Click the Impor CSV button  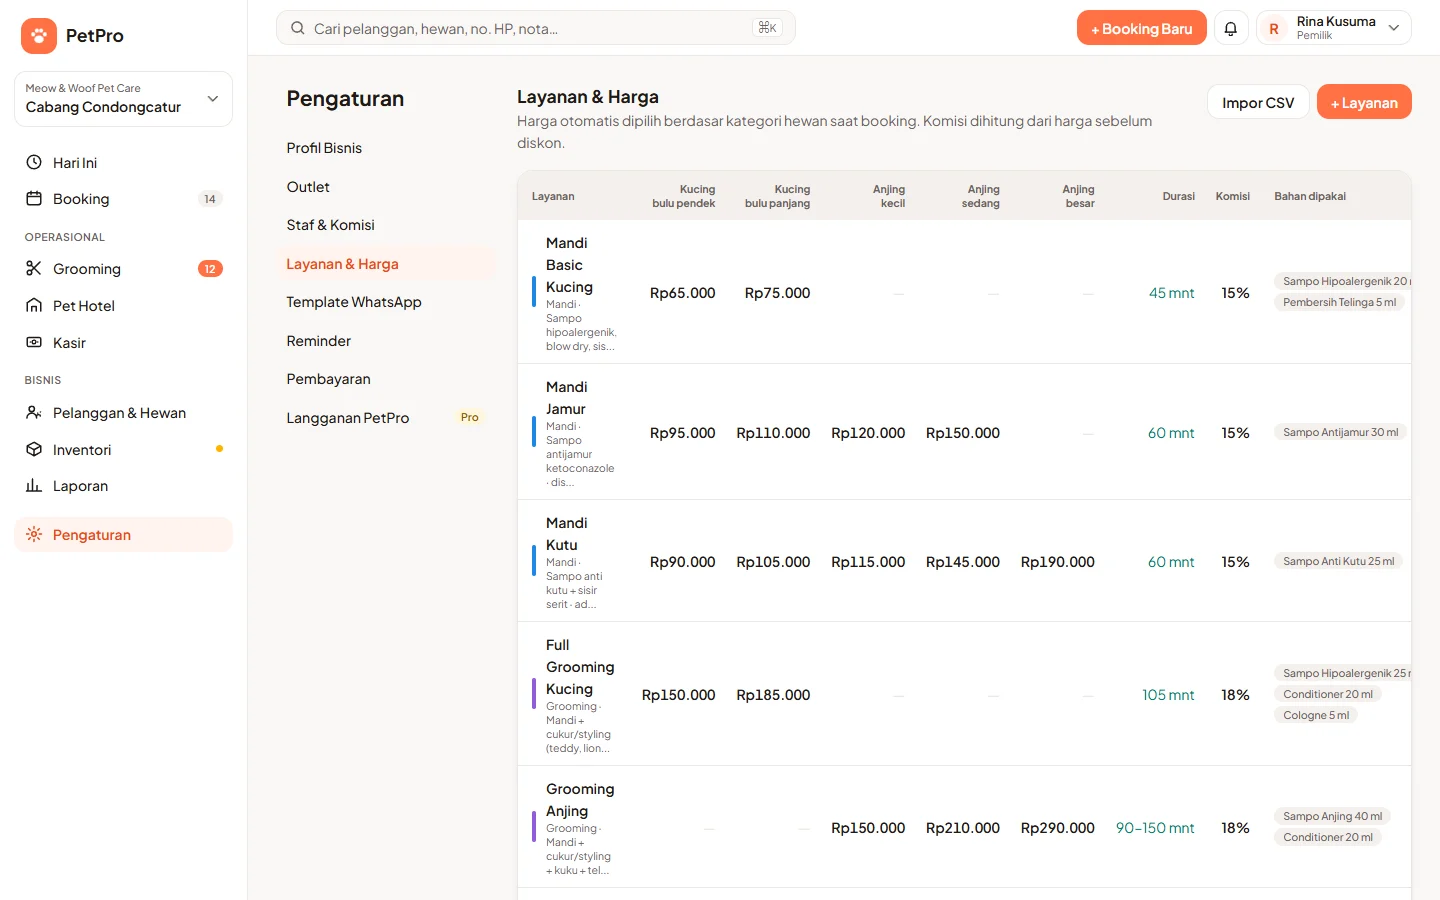click(x=1258, y=102)
